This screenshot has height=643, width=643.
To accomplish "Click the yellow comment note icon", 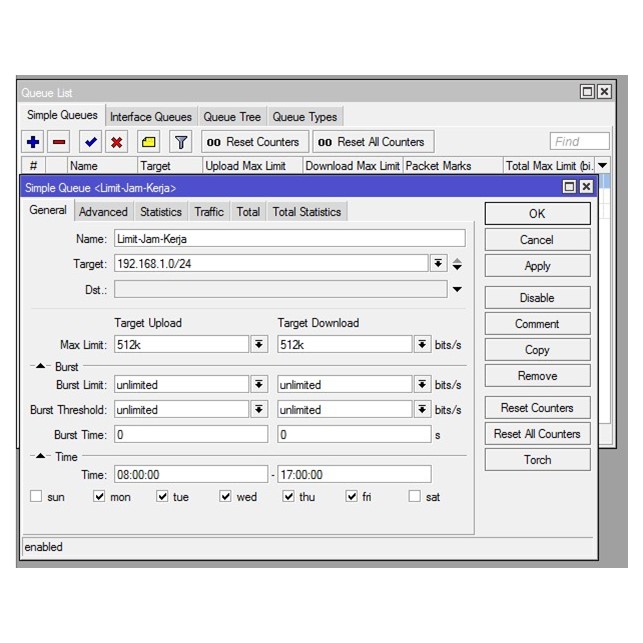I will click(x=149, y=142).
